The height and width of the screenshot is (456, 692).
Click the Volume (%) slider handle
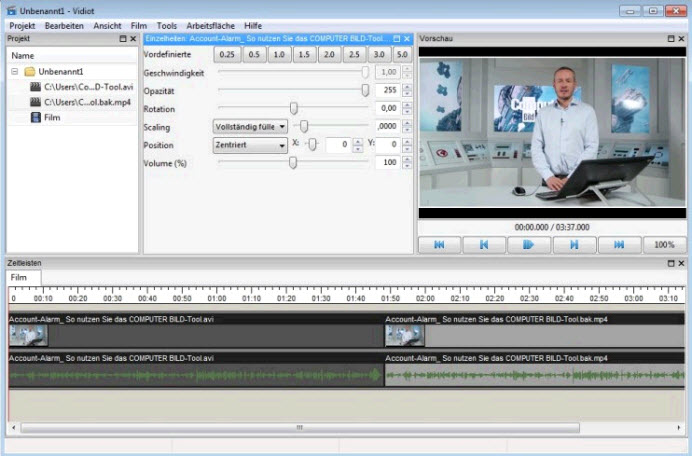(293, 162)
